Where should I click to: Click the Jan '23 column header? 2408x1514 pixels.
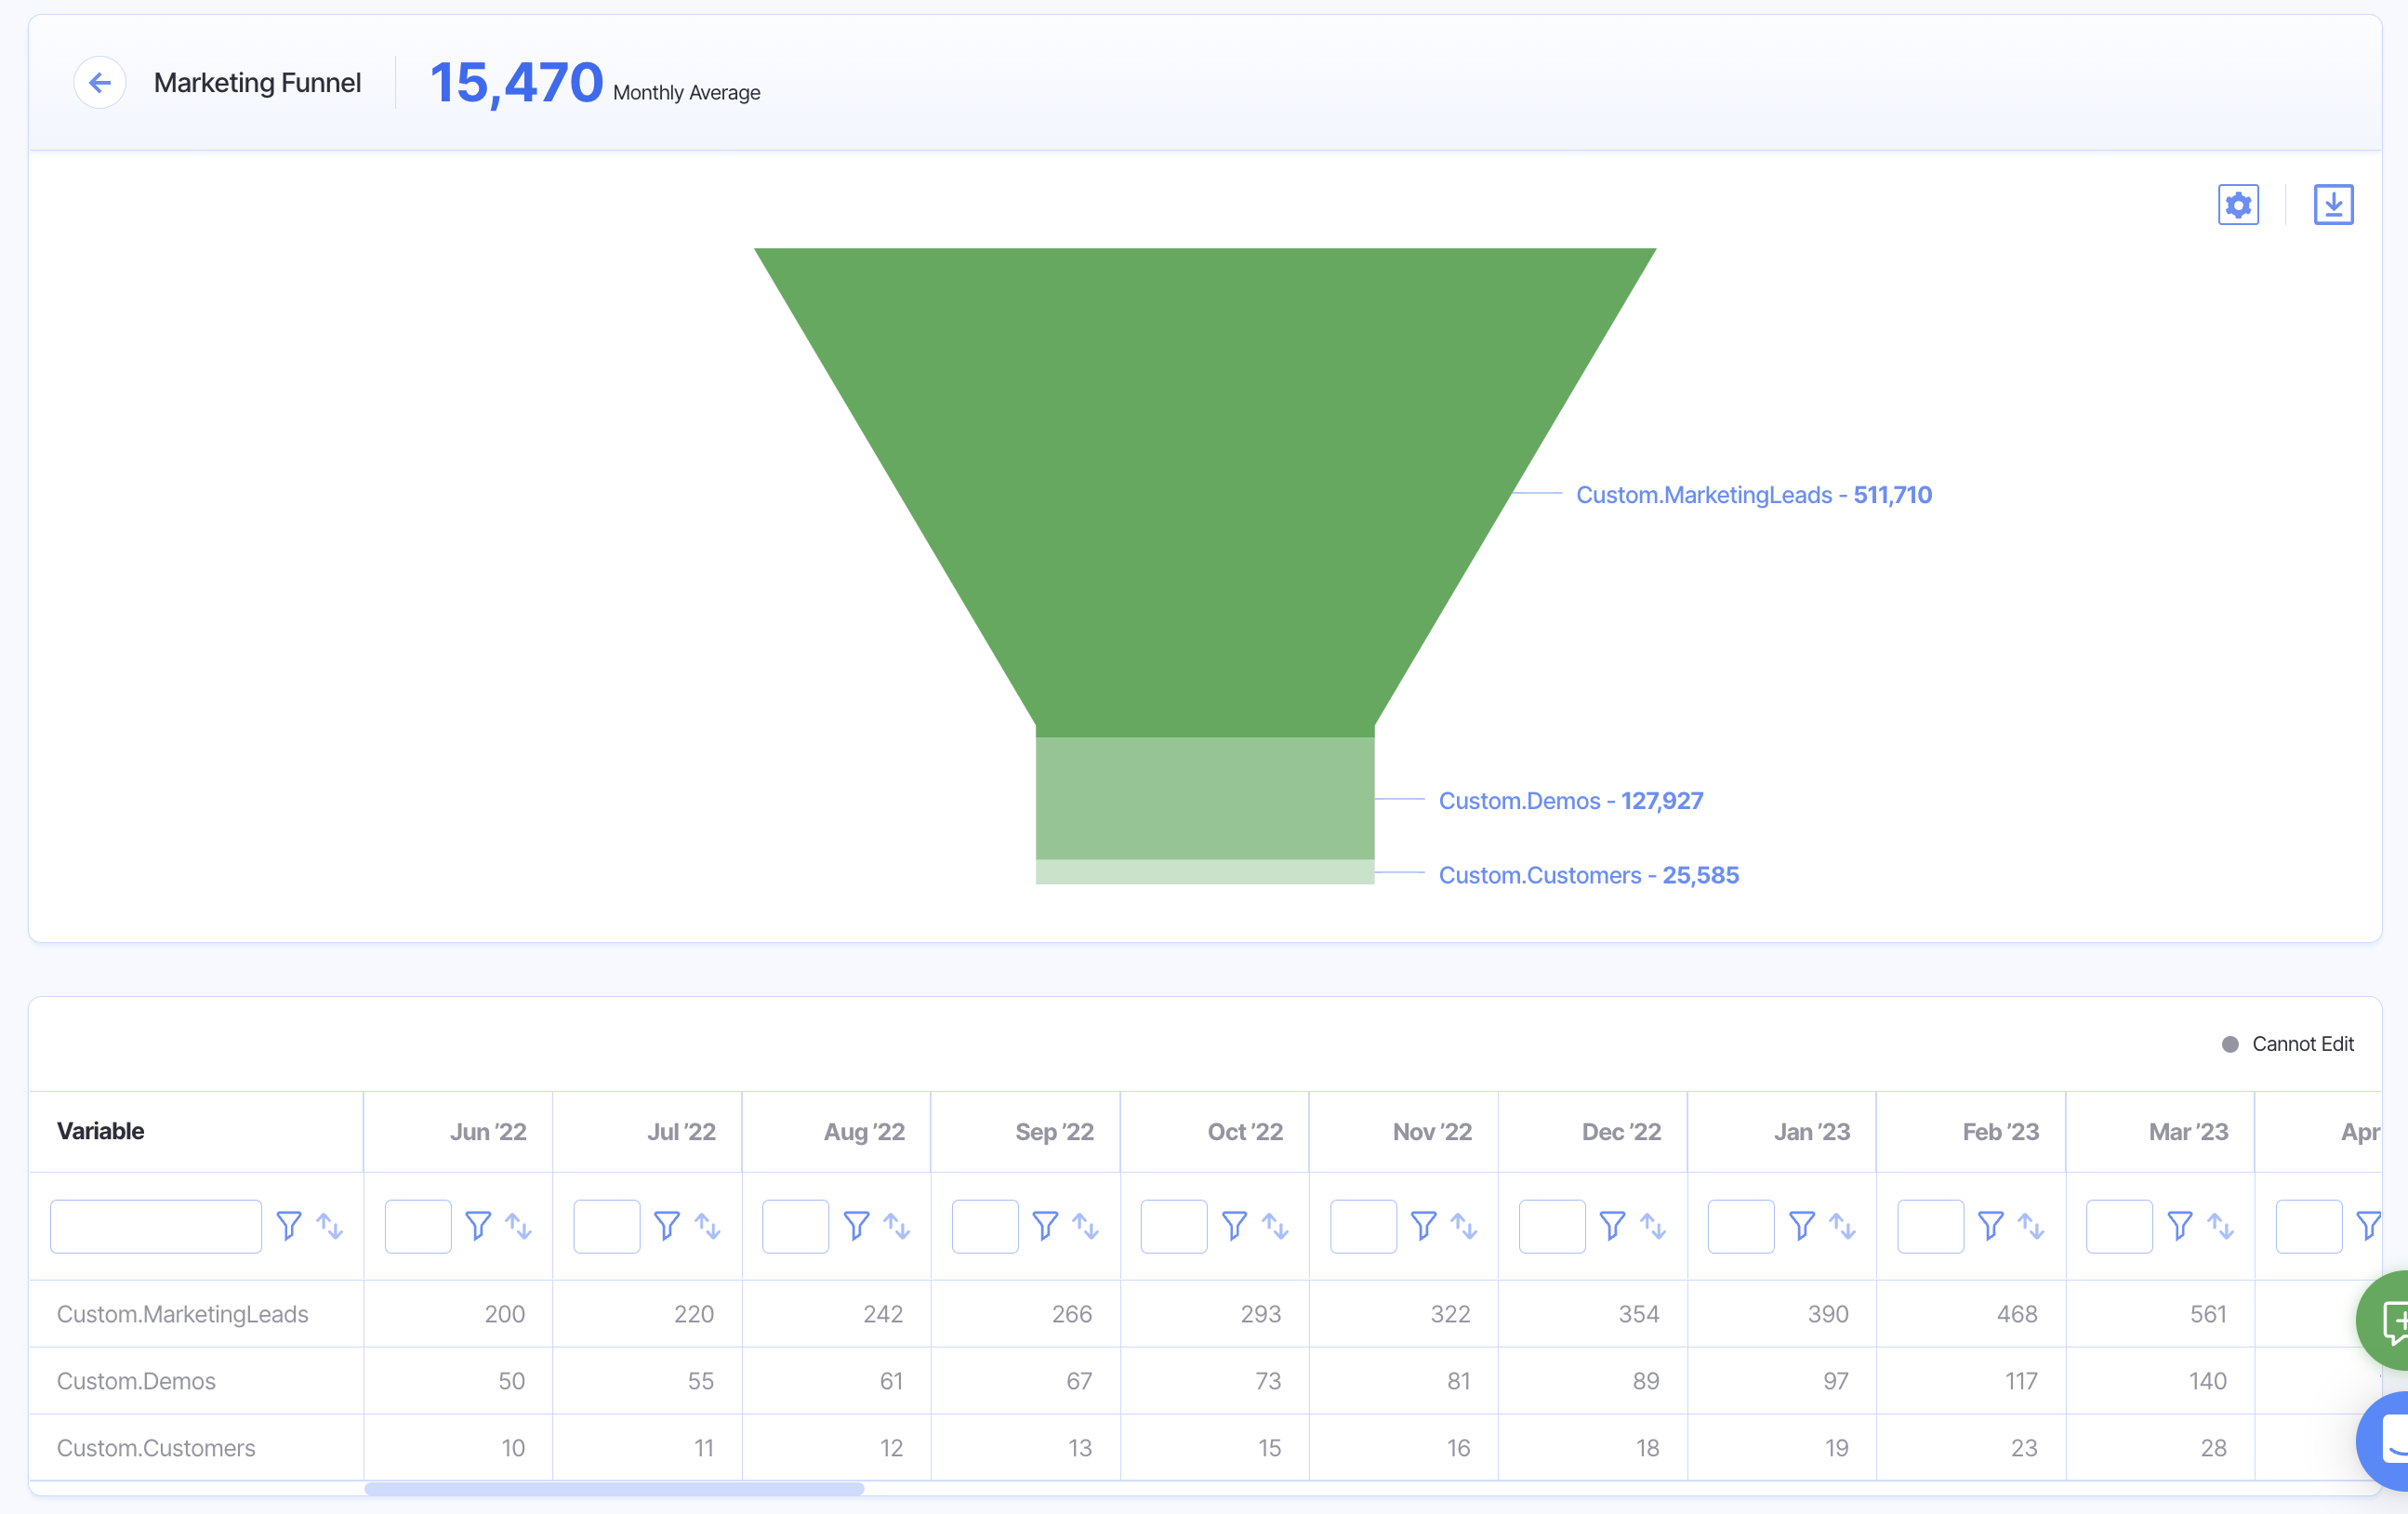pyautogui.click(x=1811, y=1131)
